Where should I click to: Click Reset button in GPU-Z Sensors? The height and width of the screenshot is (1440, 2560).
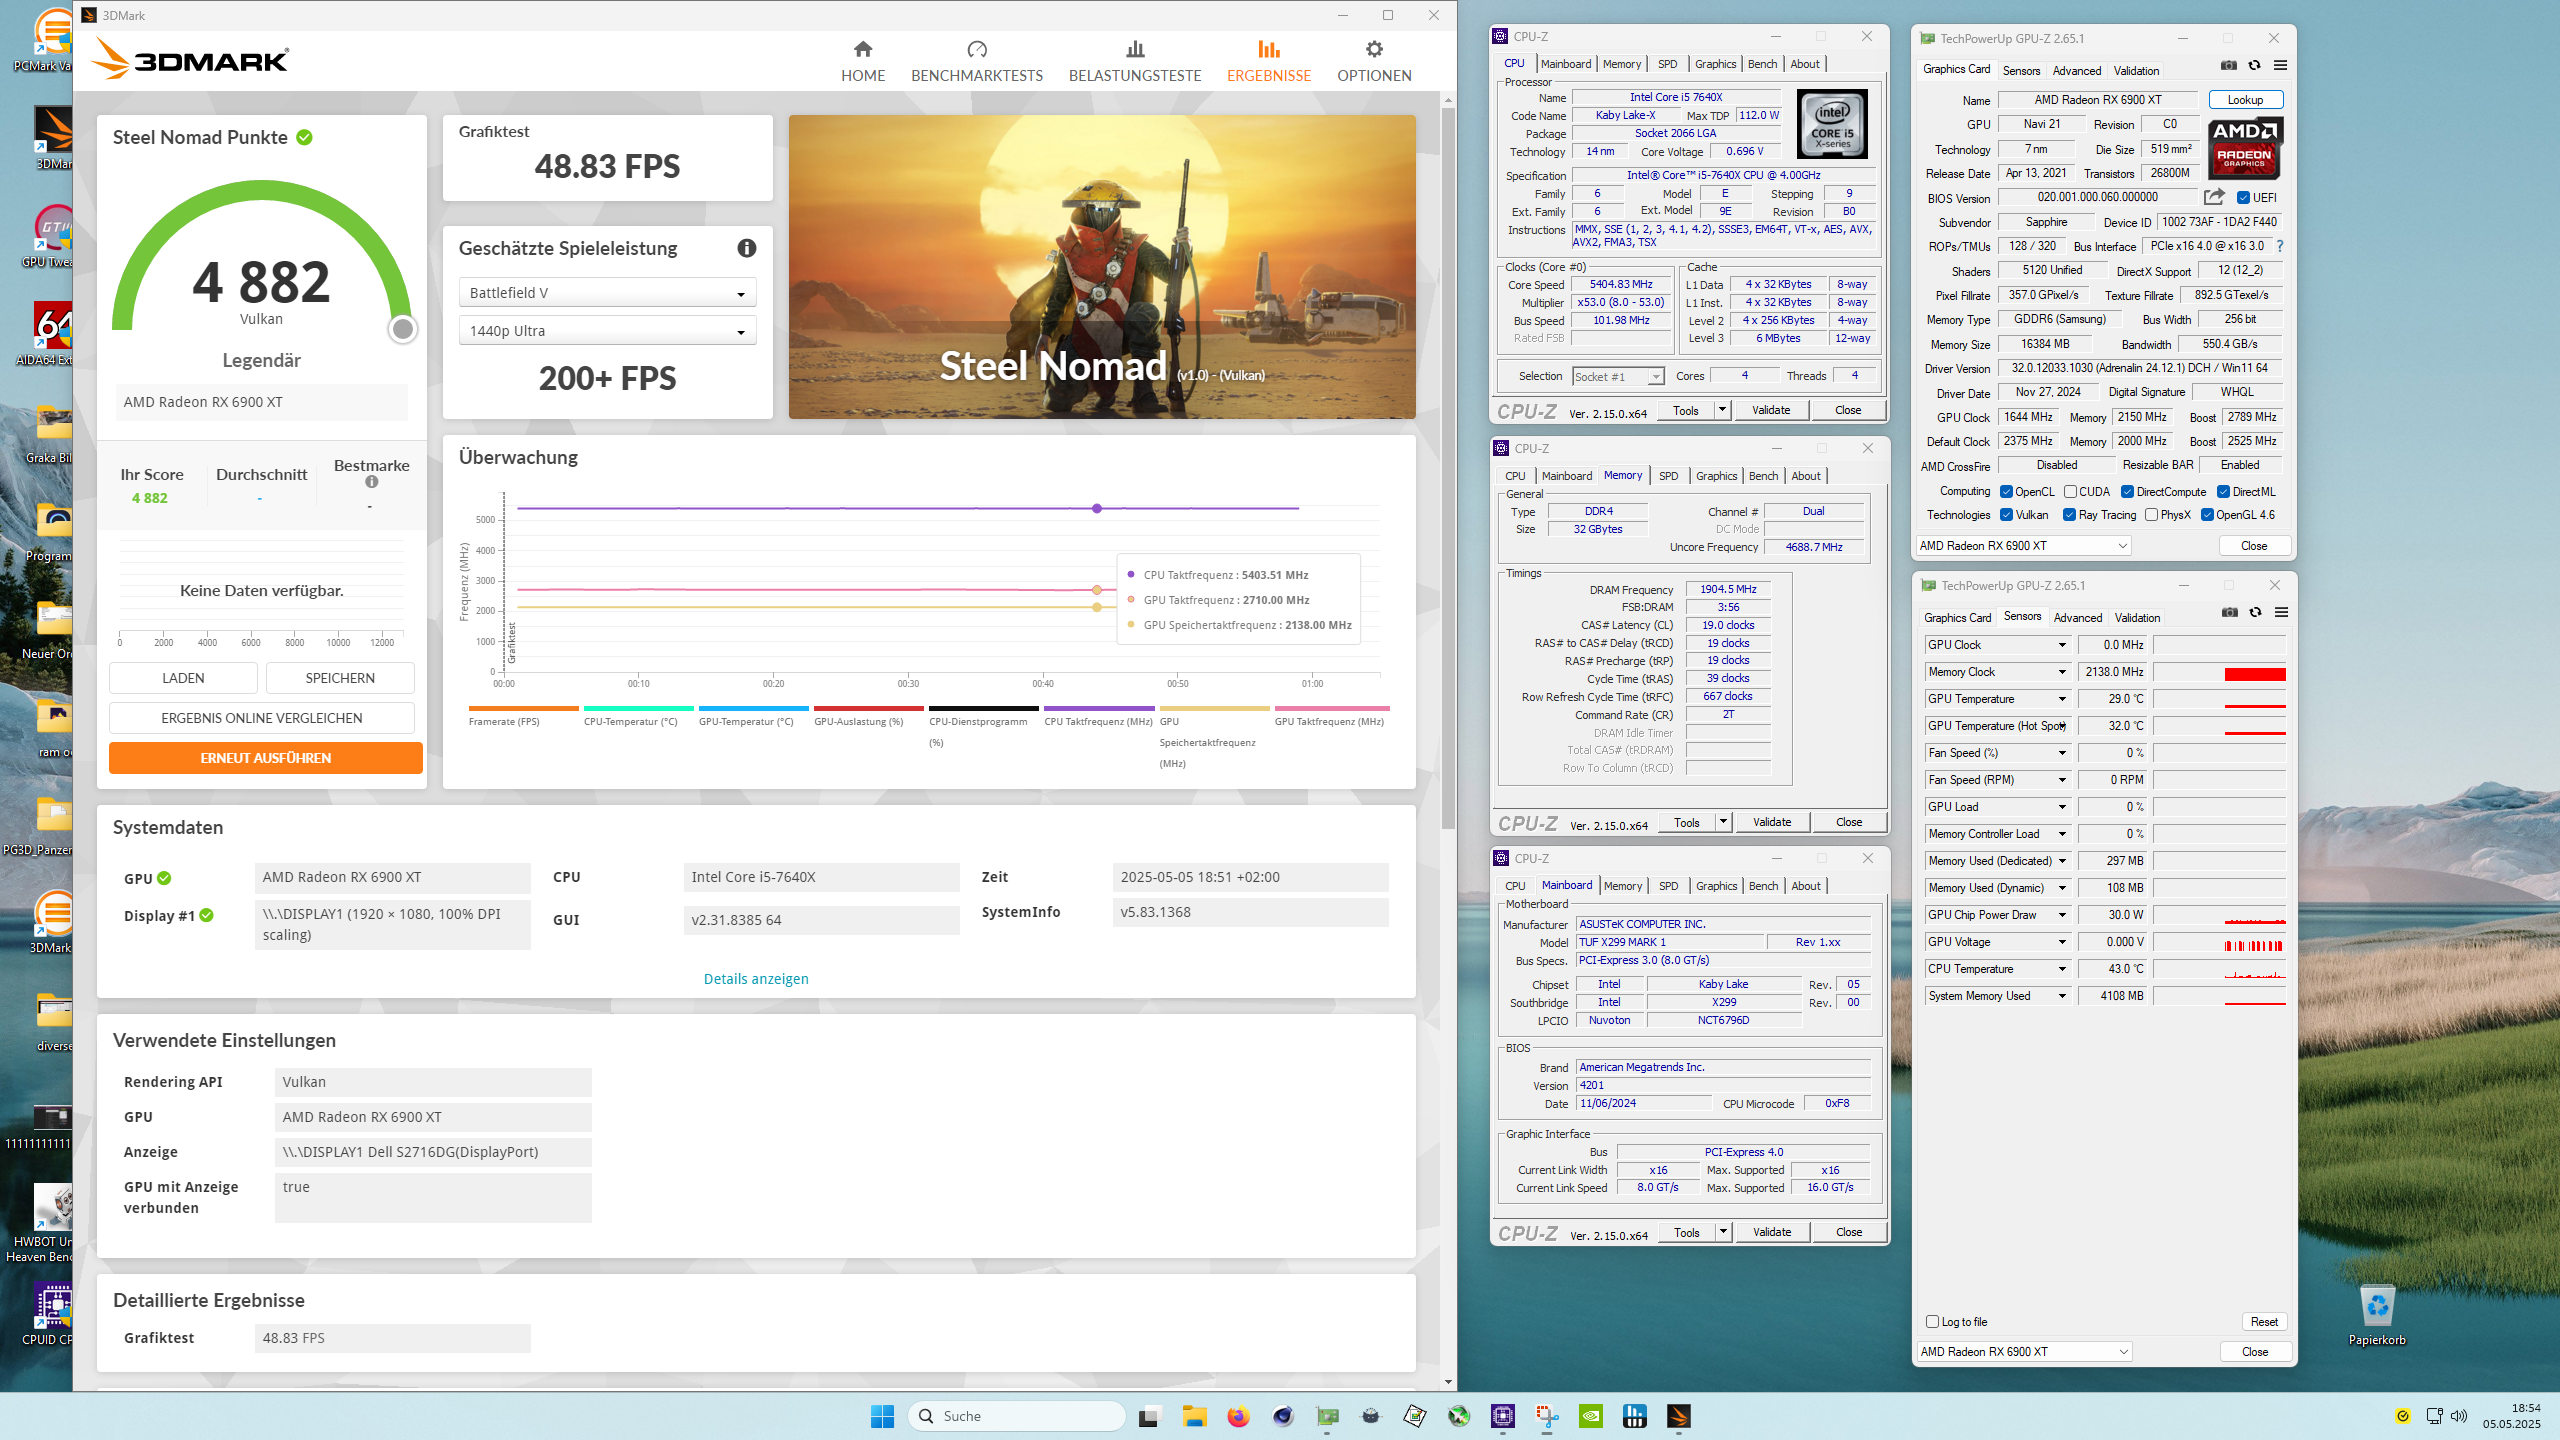pos(2263,1322)
